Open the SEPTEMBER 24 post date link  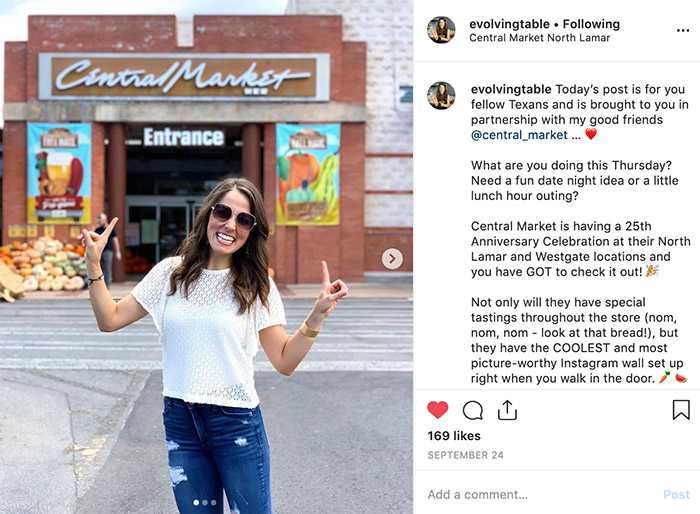point(465,455)
